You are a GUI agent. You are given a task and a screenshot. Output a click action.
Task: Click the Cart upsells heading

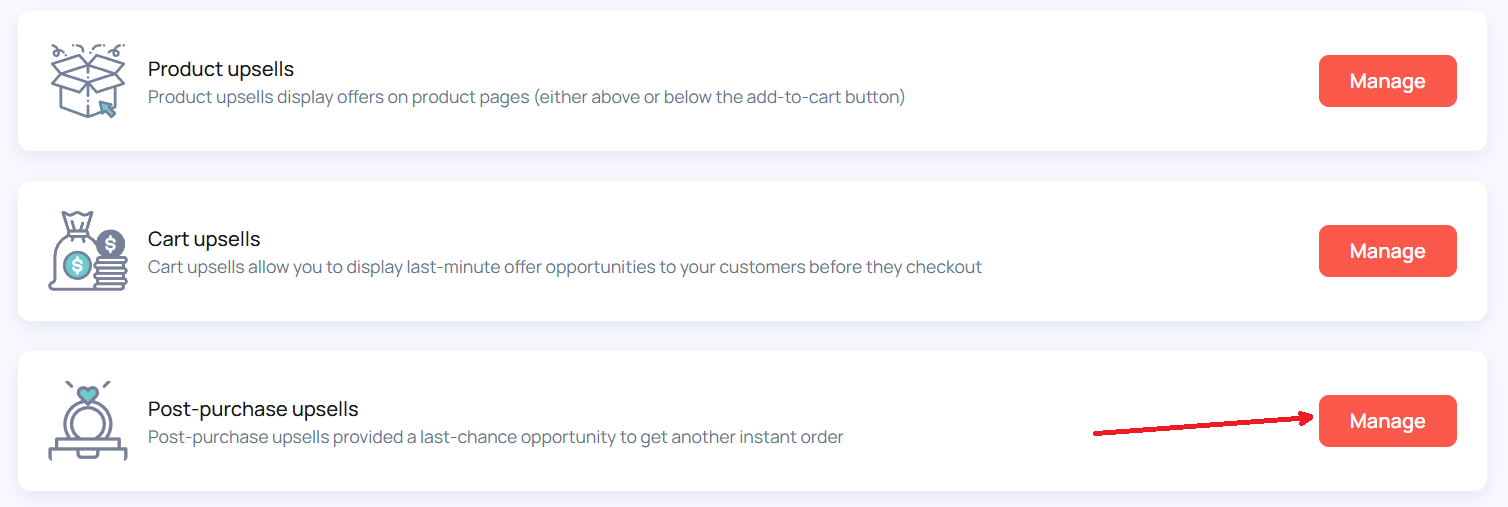pos(204,239)
